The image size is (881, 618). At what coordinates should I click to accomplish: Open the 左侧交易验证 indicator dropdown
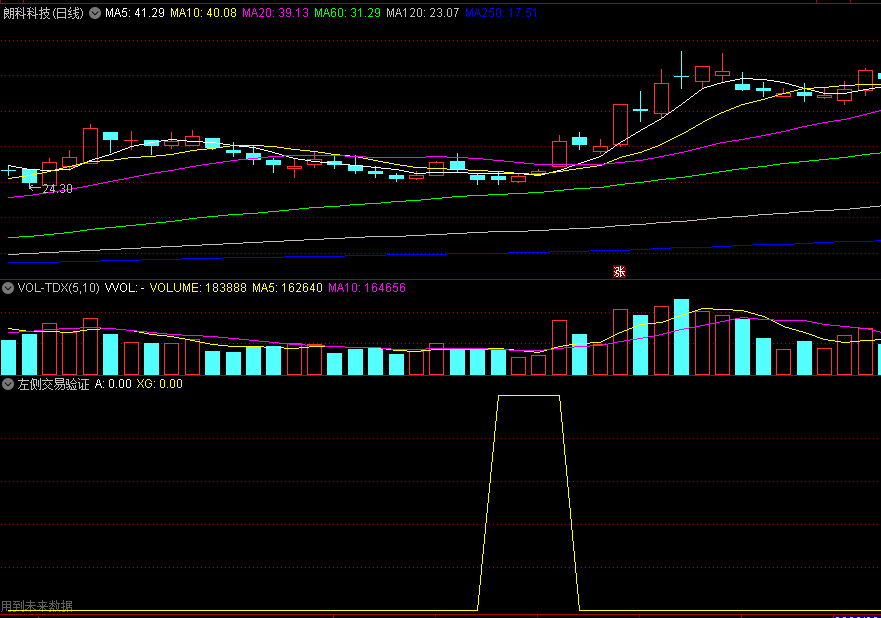coord(8,384)
